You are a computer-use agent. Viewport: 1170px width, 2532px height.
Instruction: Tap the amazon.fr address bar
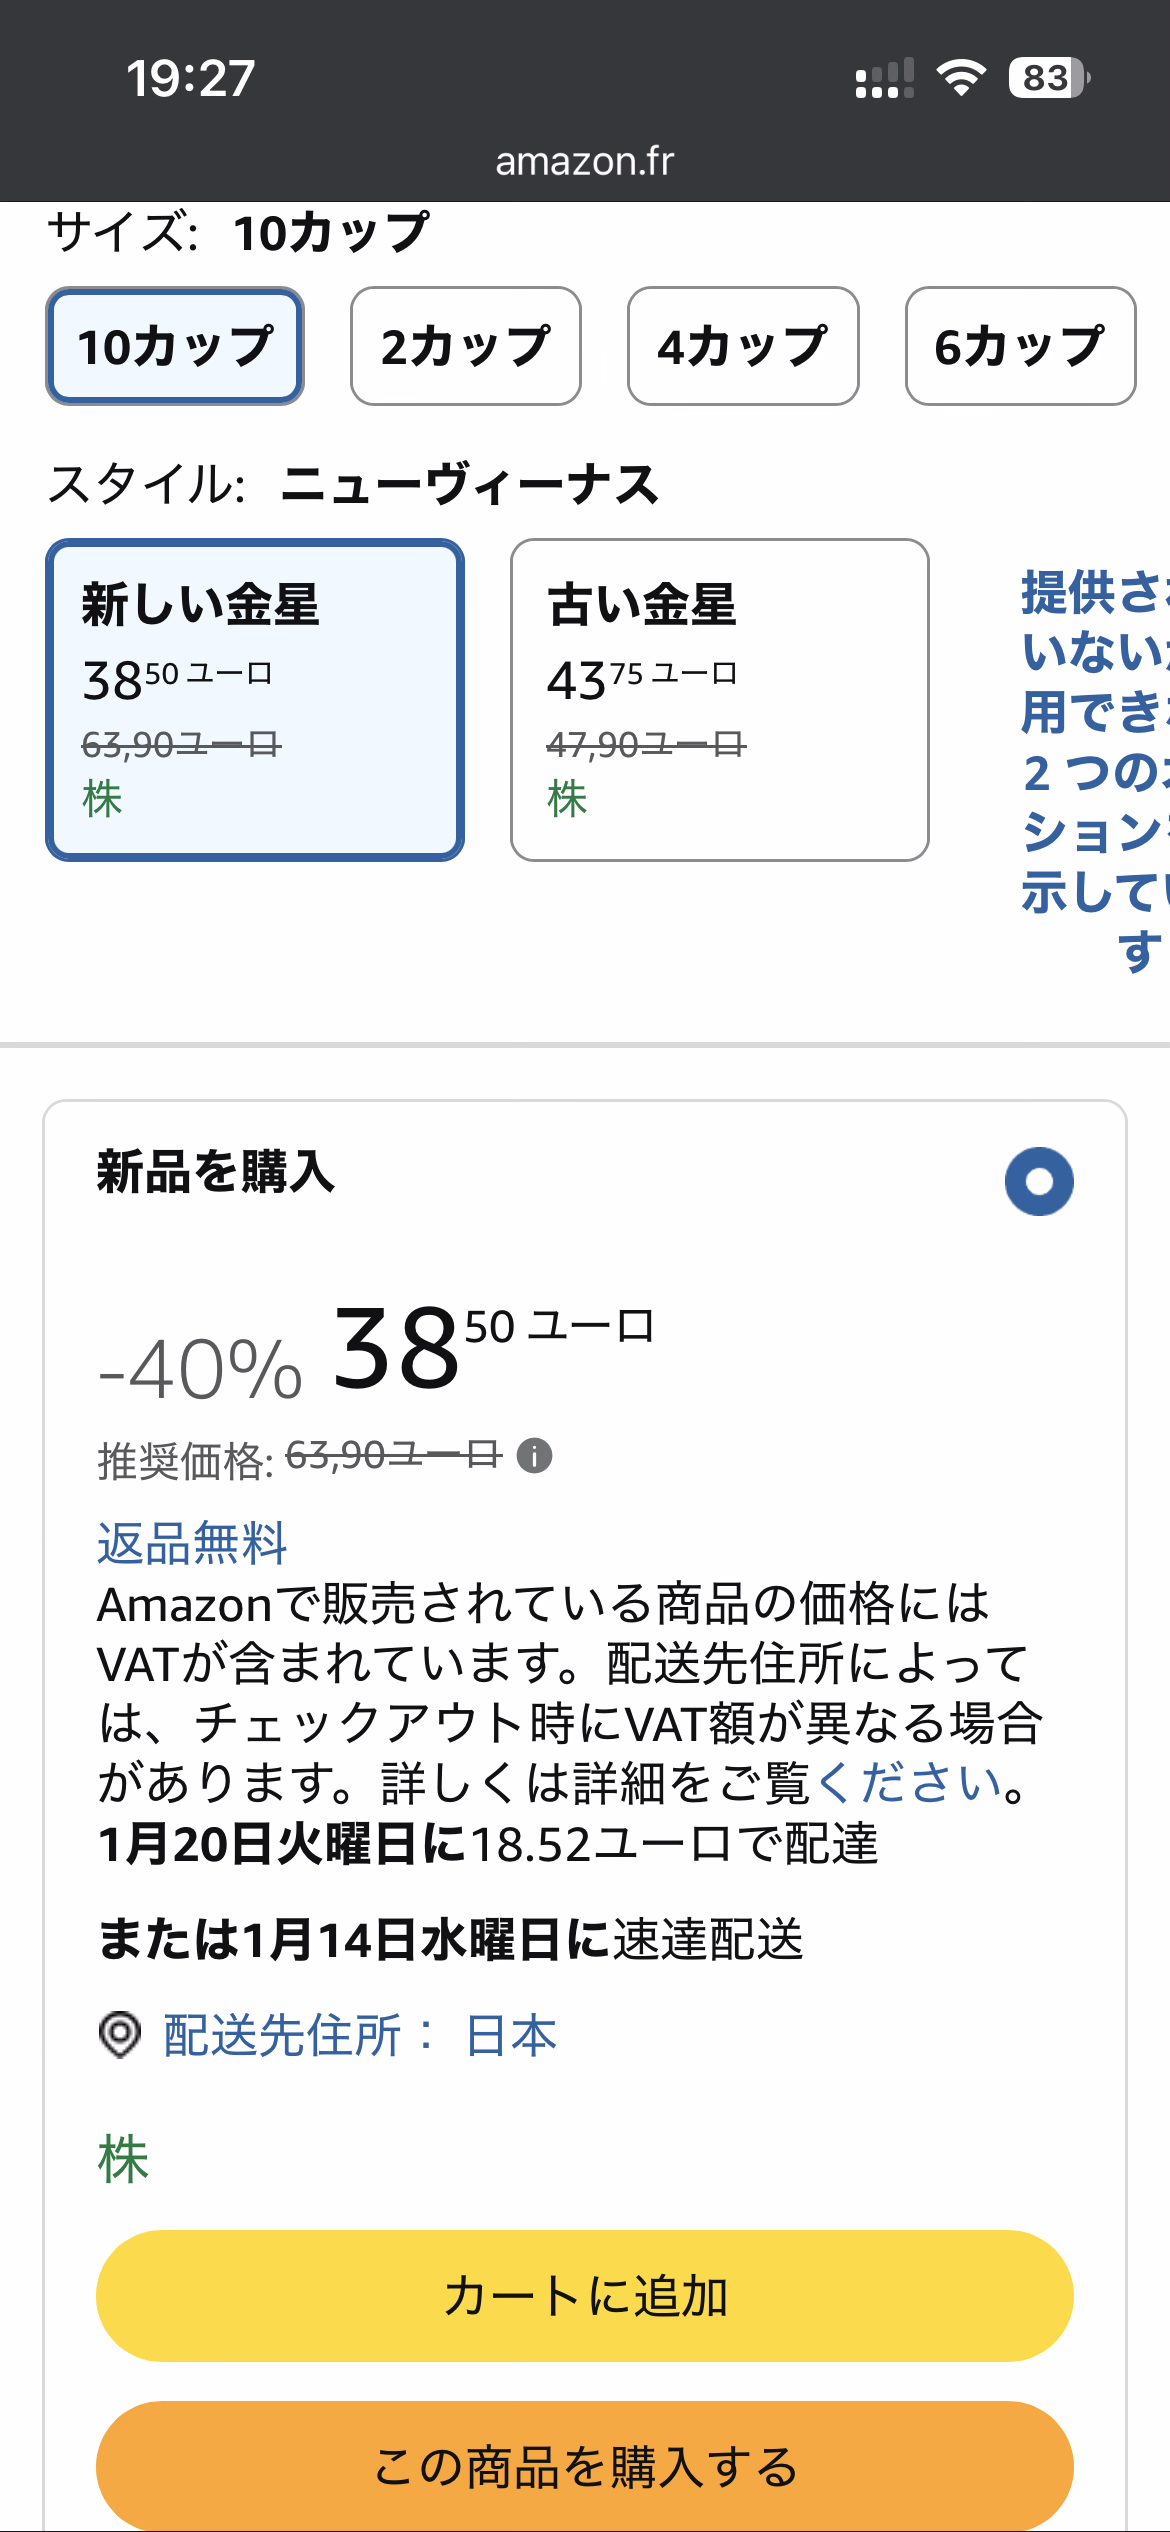(x=585, y=161)
